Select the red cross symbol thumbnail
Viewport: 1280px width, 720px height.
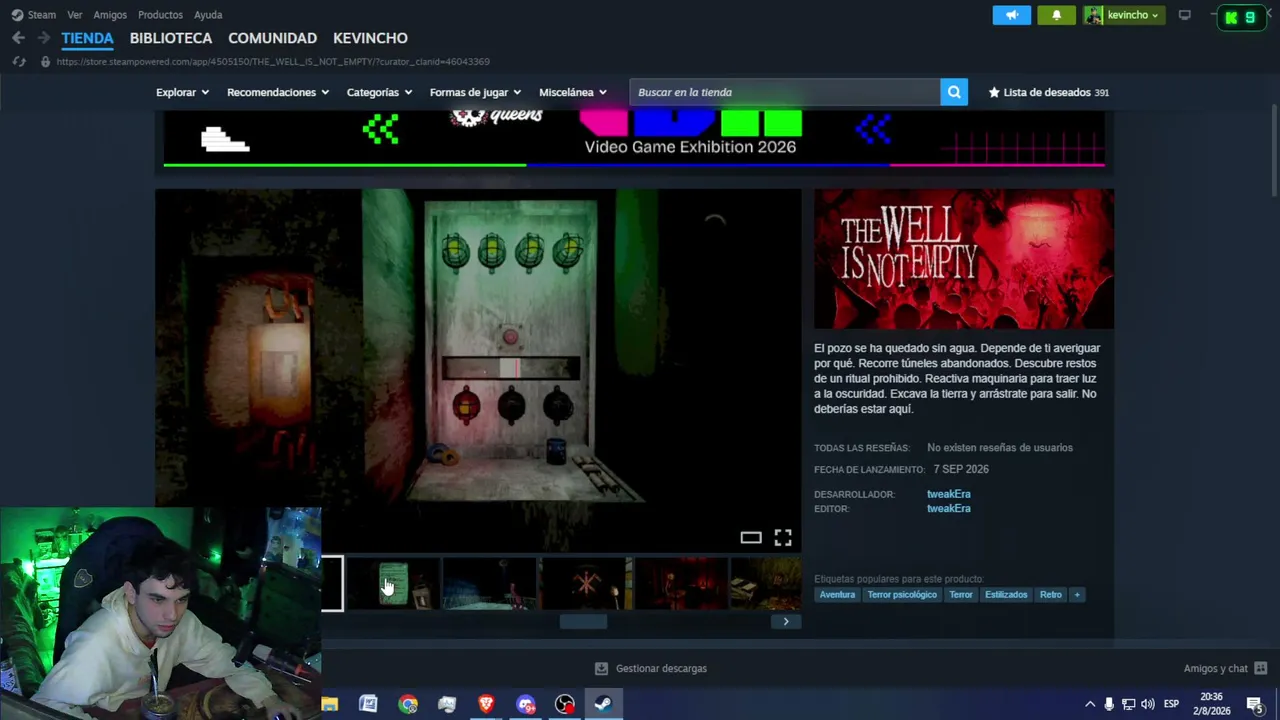587,584
